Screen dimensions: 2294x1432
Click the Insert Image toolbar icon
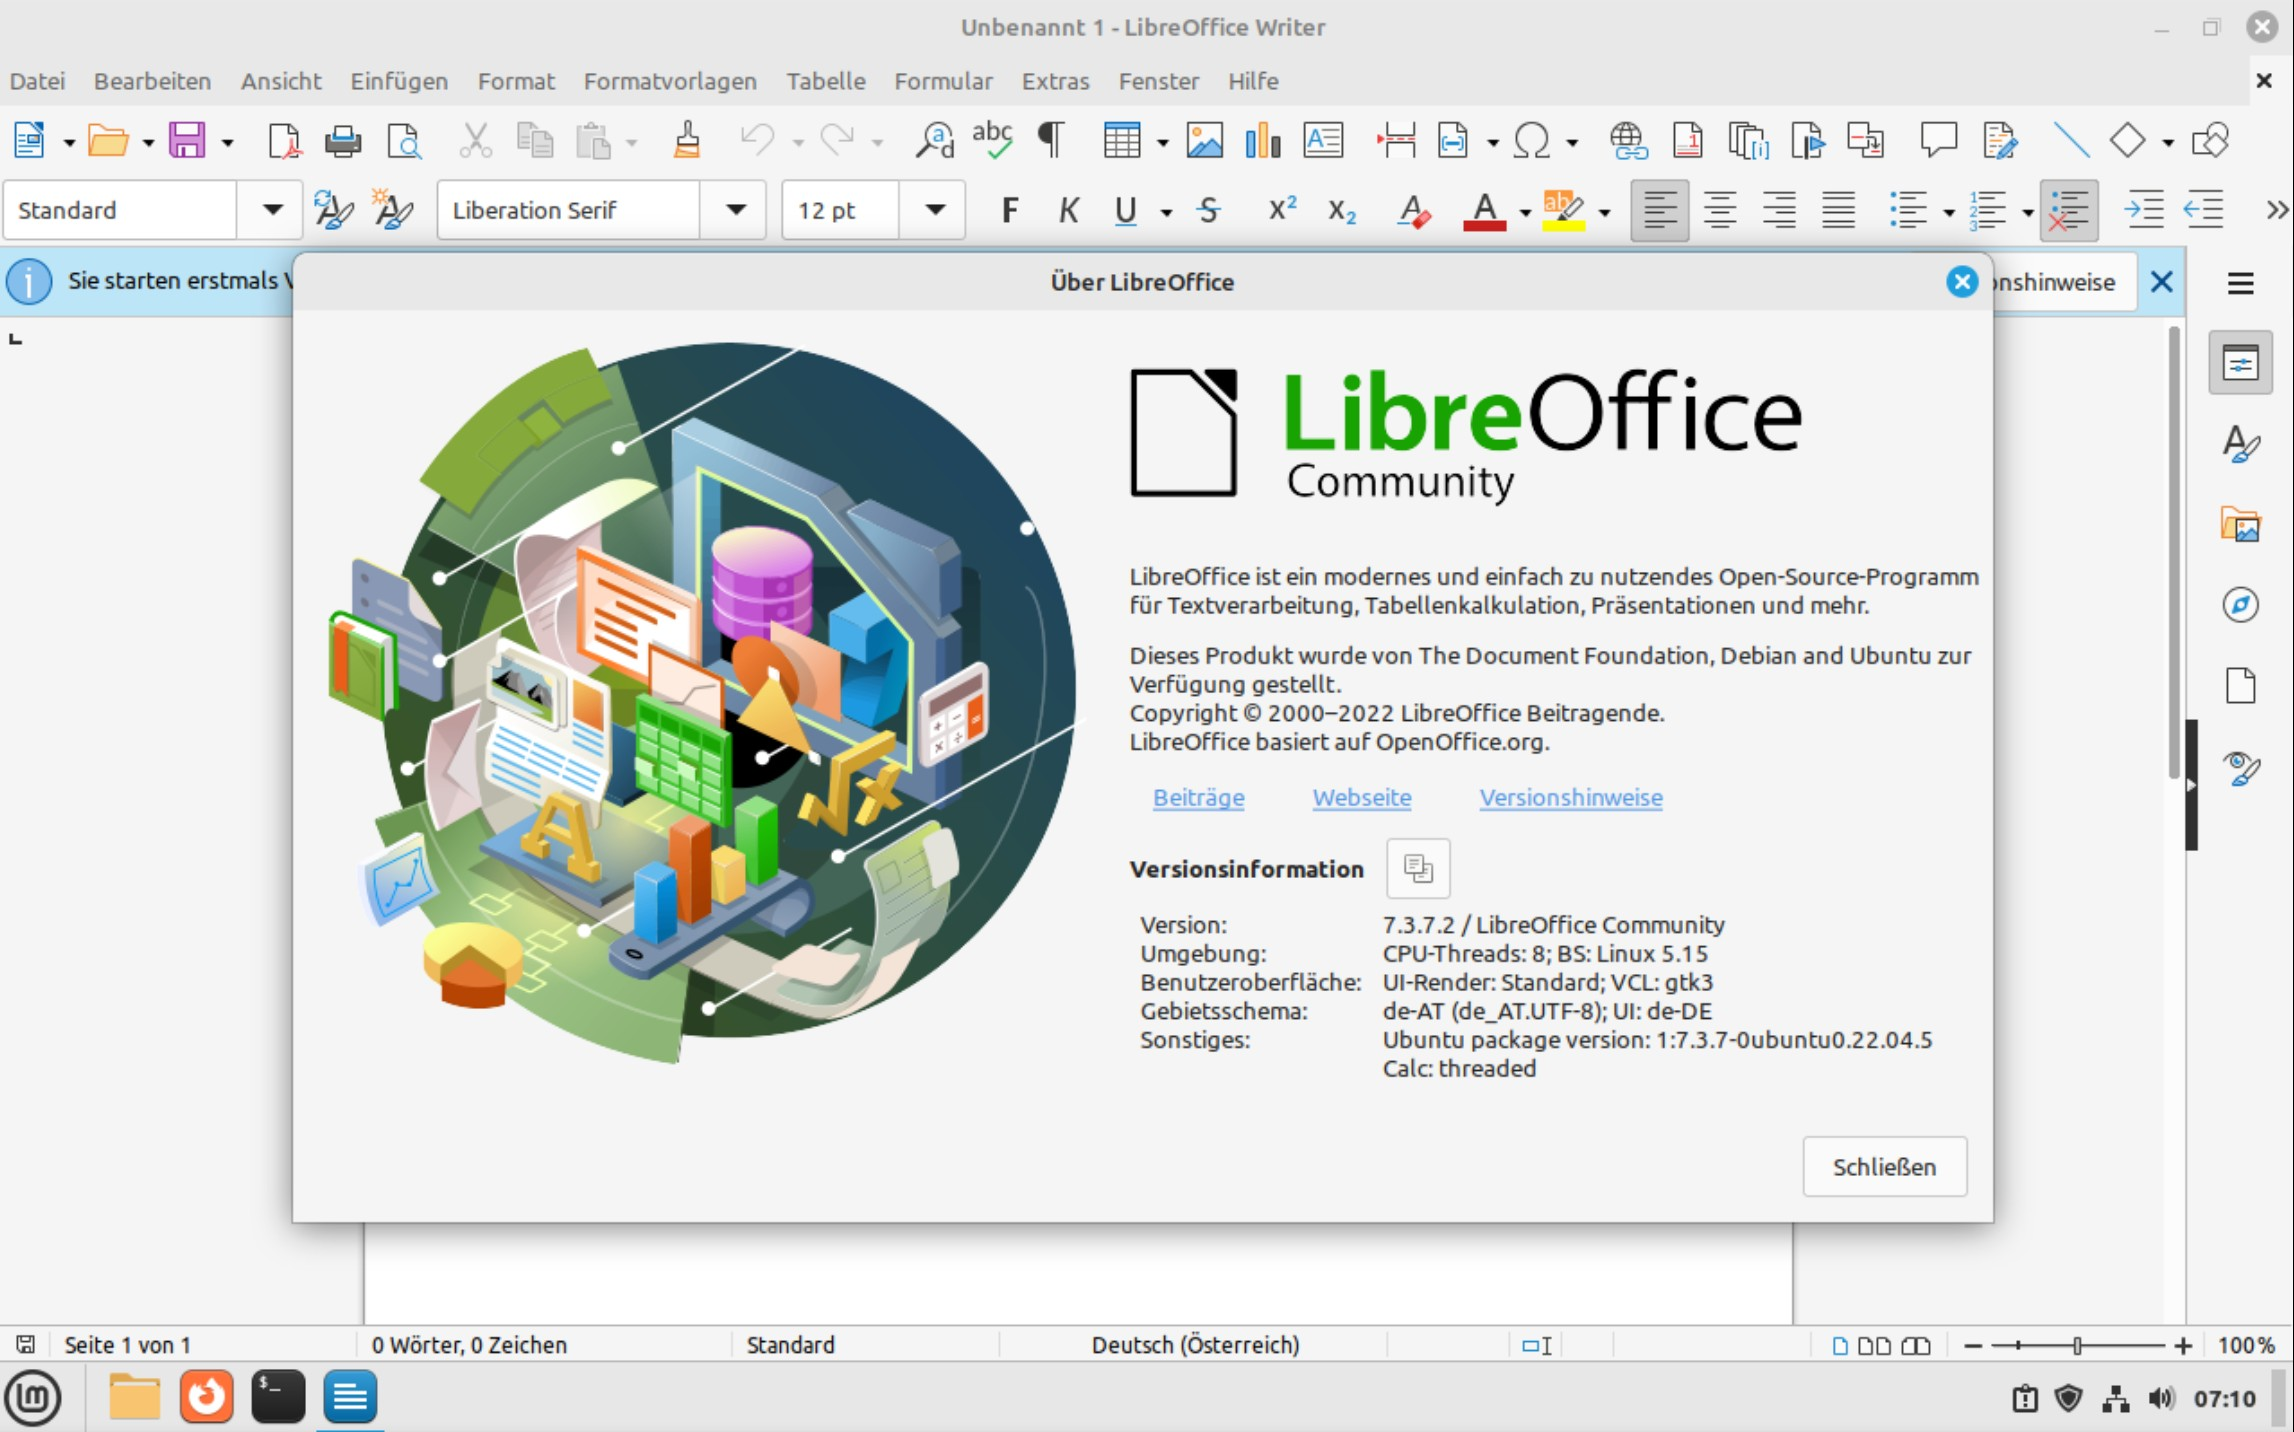(x=1204, y=141)
